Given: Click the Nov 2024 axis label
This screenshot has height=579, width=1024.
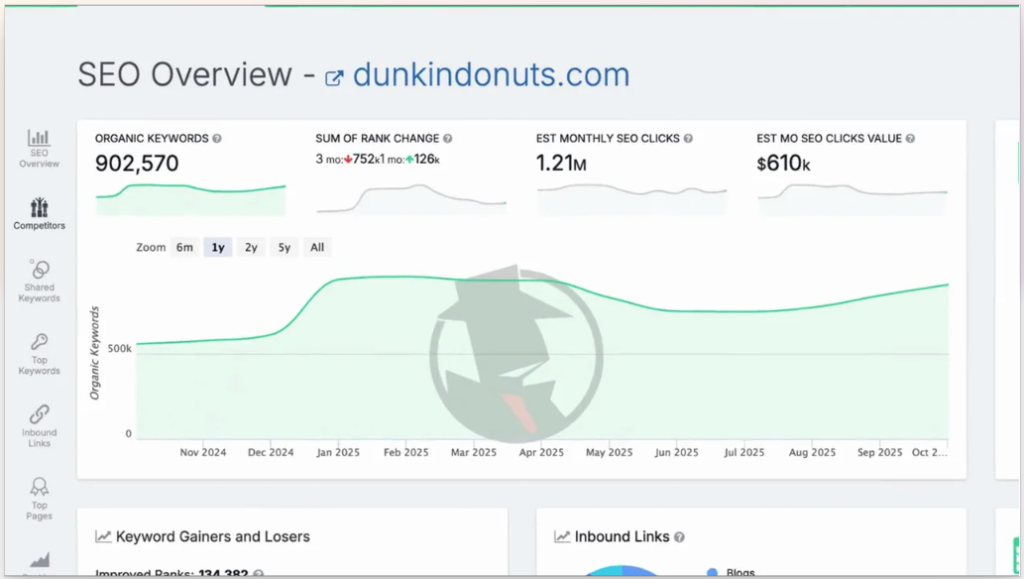Looking at the screenshot, I should pos(203,452).
